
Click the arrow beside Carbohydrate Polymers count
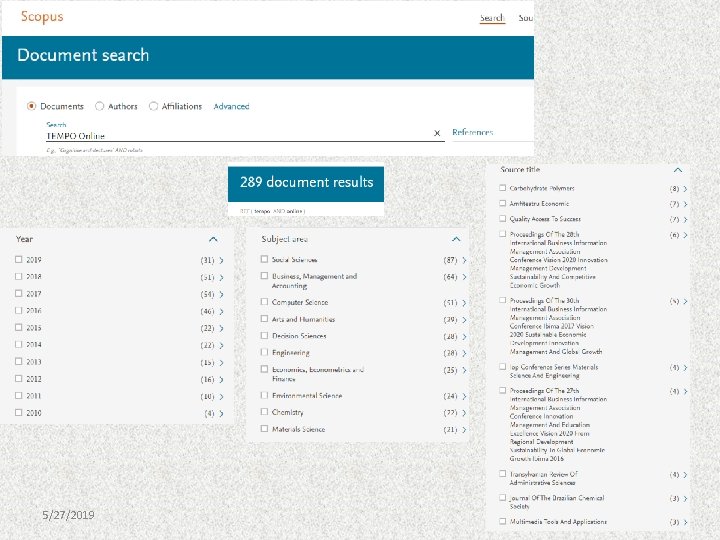pyautogui.click(x=685, y=189)
